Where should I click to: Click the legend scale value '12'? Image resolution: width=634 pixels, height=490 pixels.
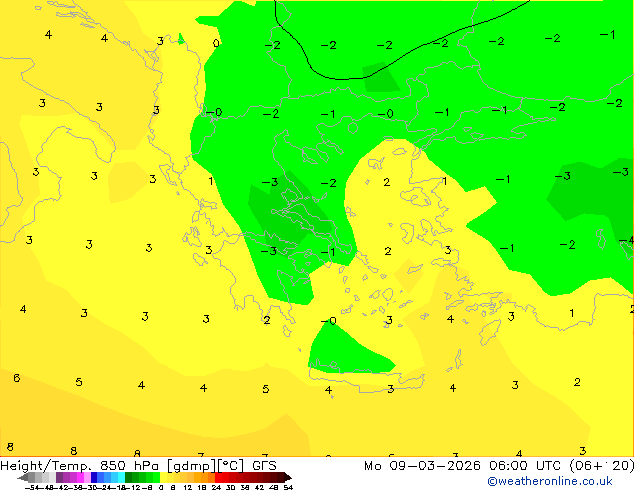[188, 487]
